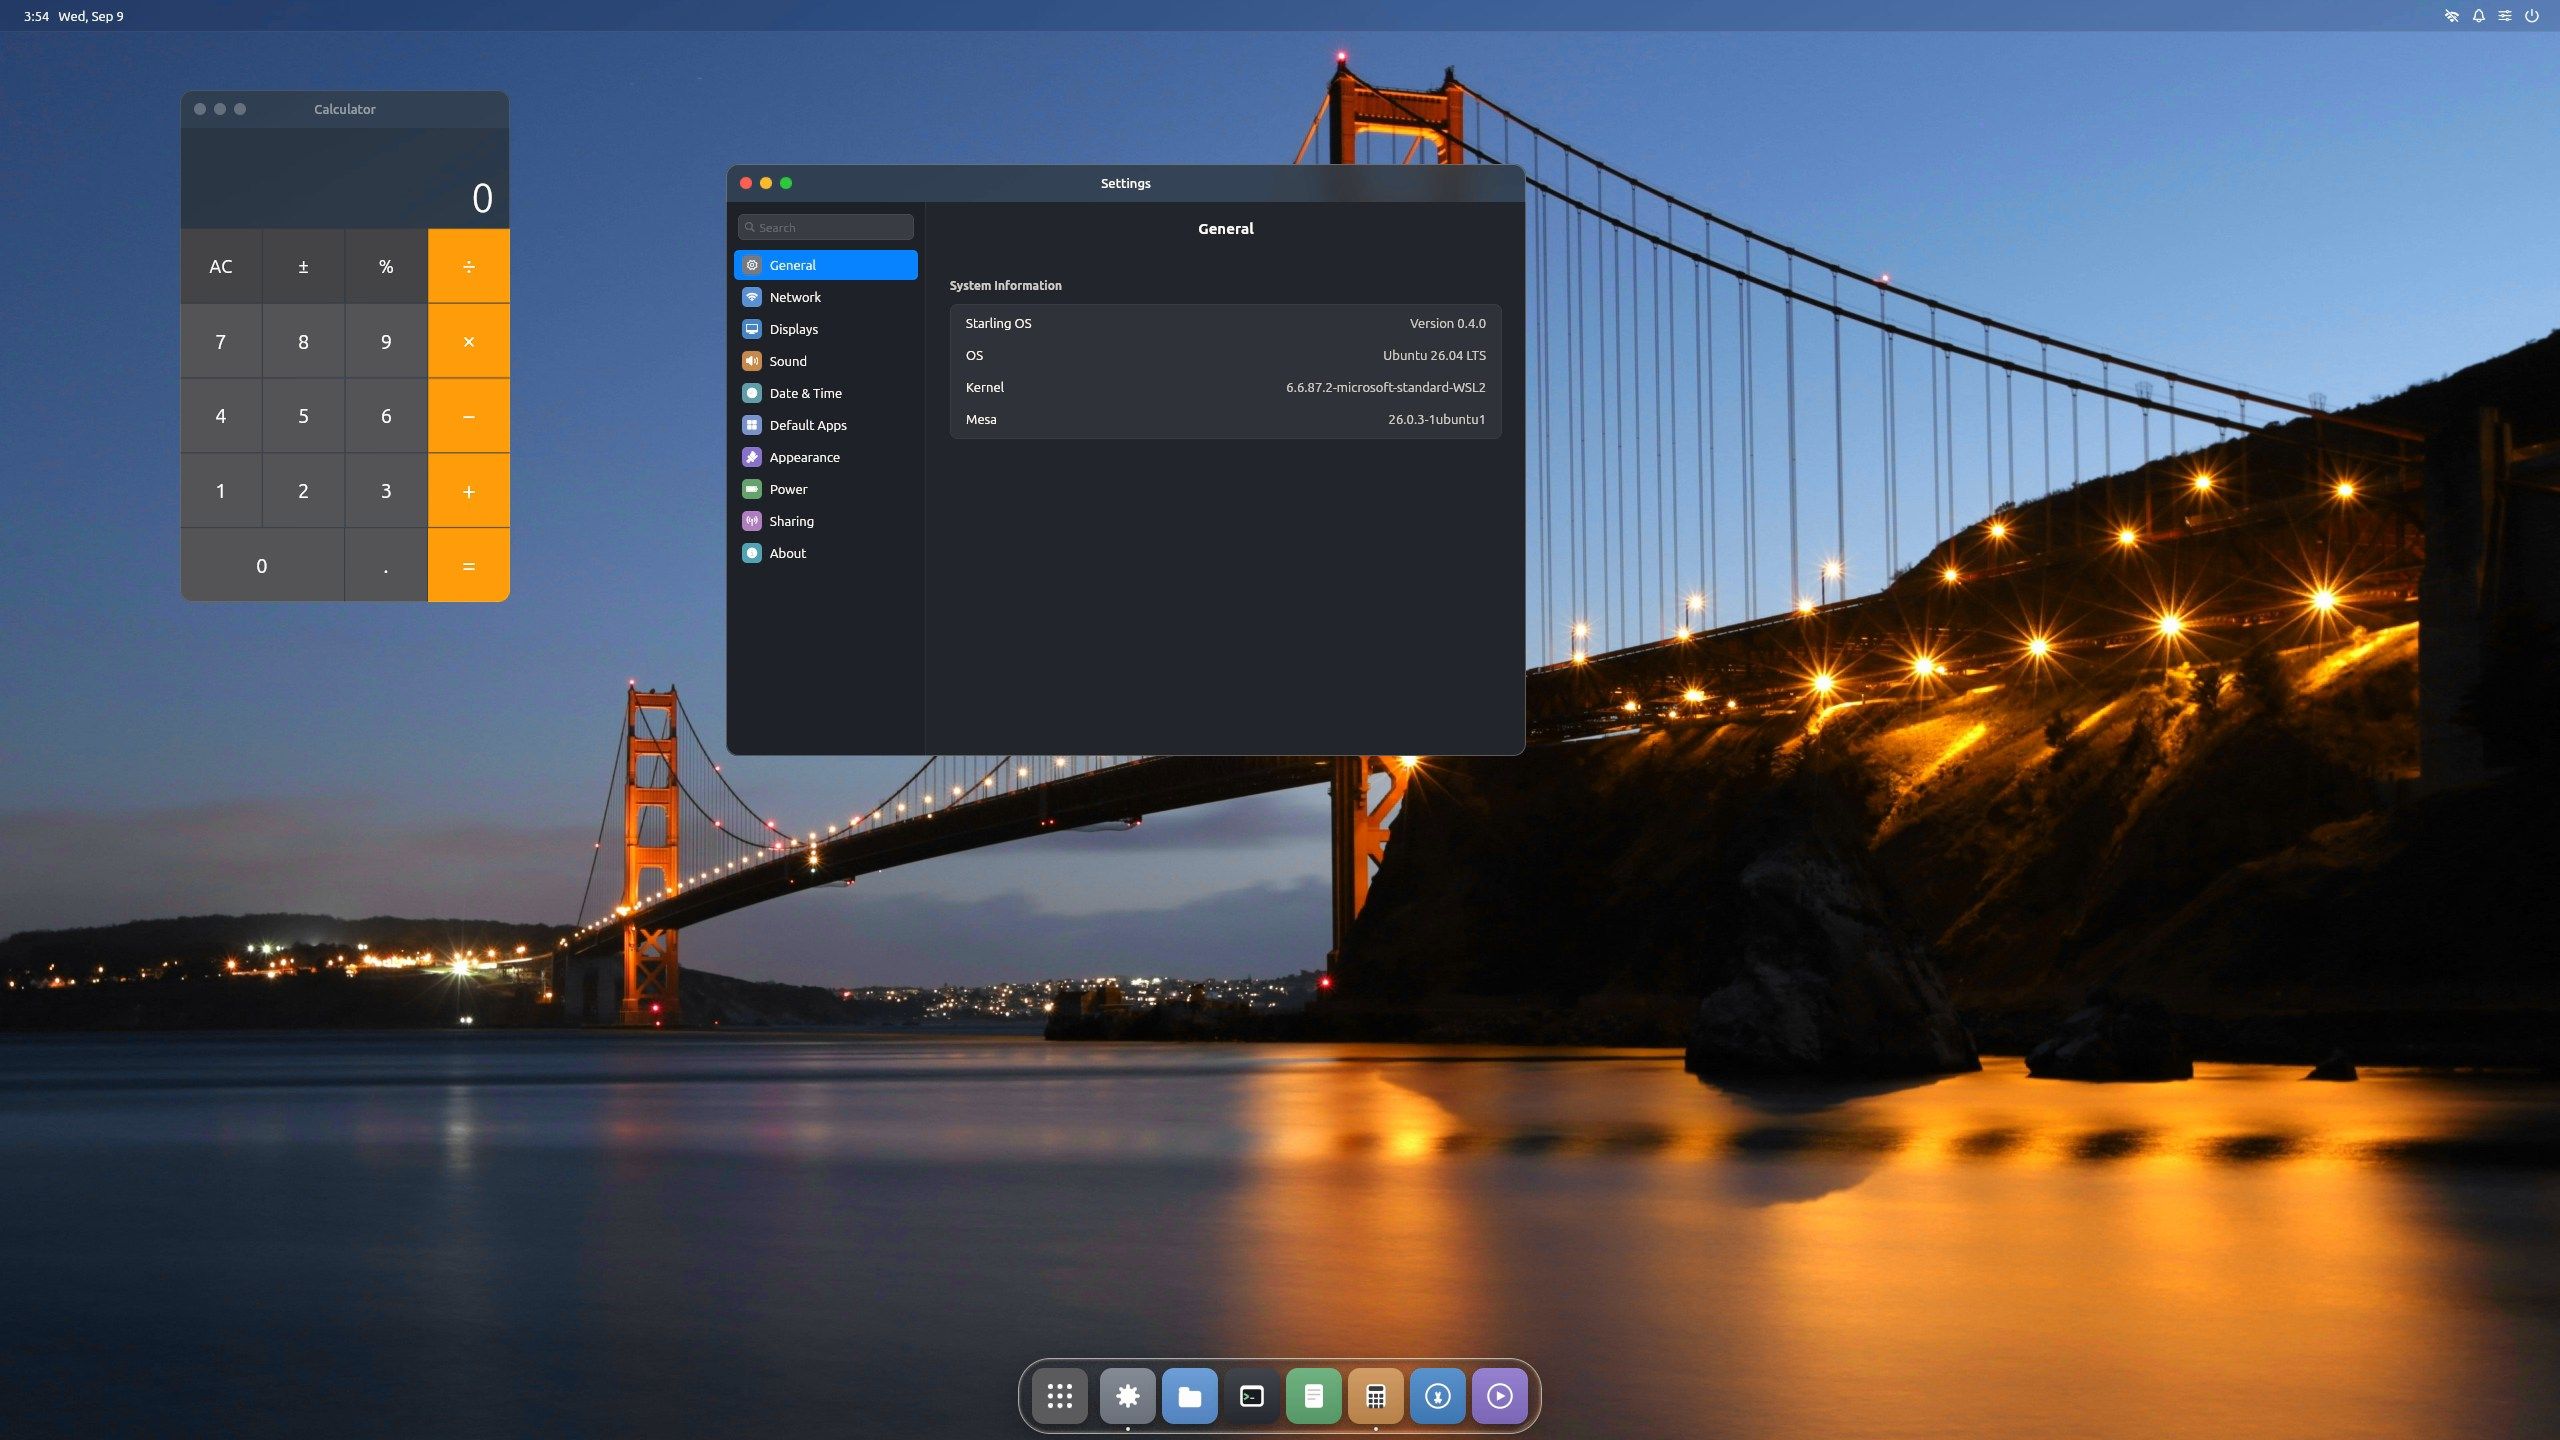Select General label in Settings sidebar
Image resolution: width=2560 pixels, height=1440 pixels.
coord(793,265)
